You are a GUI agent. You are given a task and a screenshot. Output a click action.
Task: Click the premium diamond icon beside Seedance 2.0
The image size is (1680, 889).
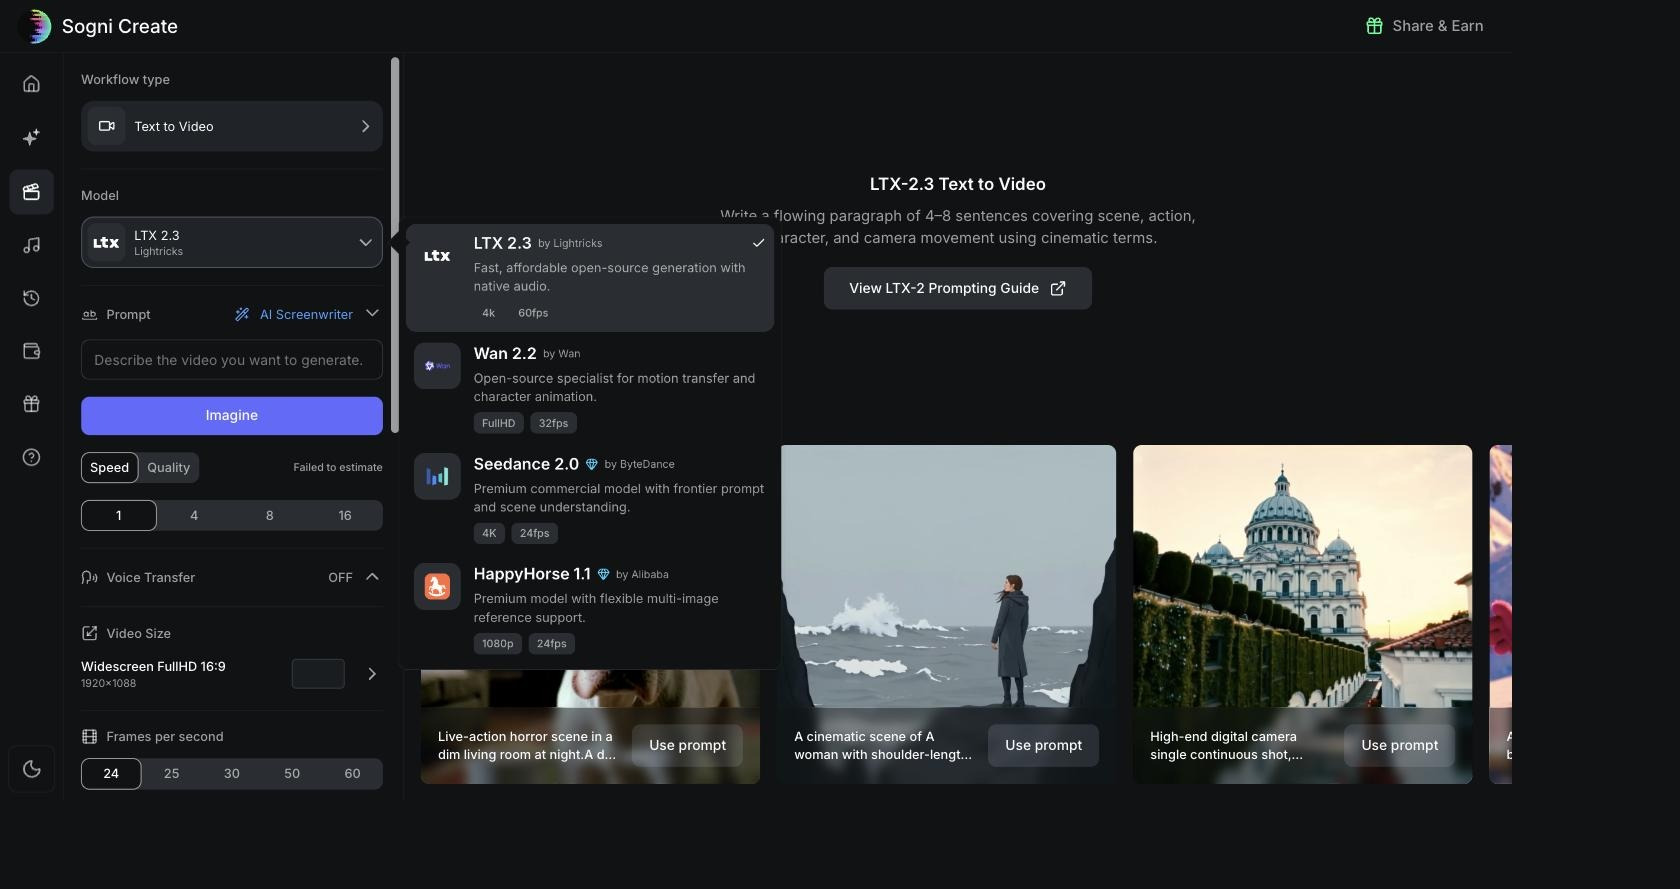coord(591,464)
